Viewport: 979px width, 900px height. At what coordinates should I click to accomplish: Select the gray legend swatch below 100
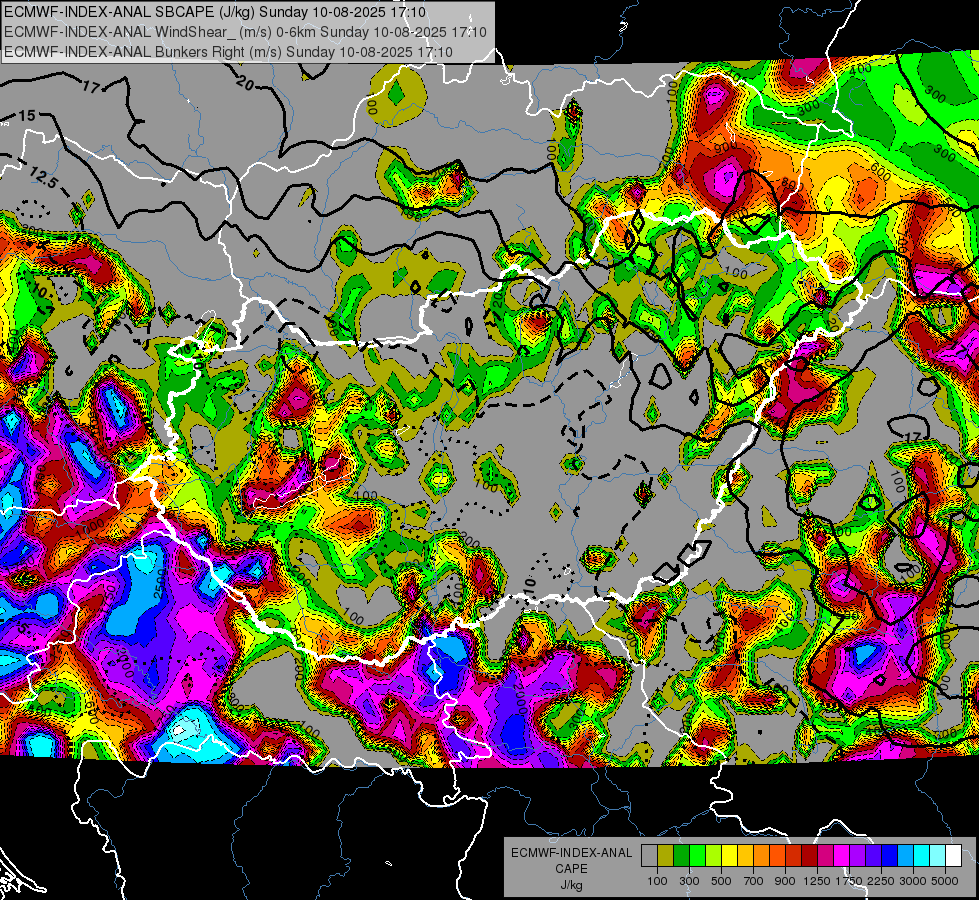tap(649, 856)
